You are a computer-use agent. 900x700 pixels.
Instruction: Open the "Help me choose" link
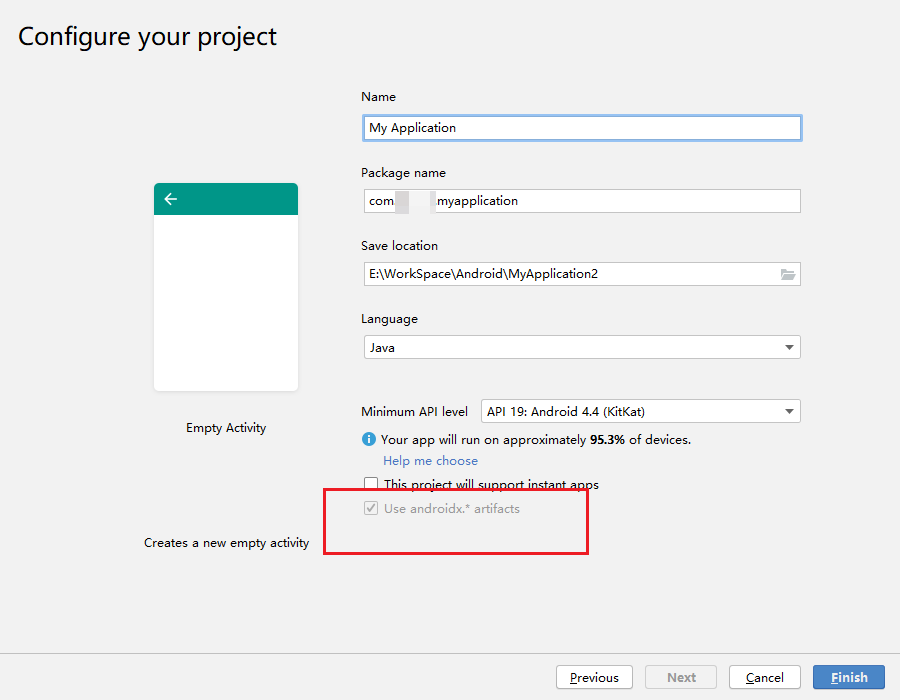[x=430, y=460]
